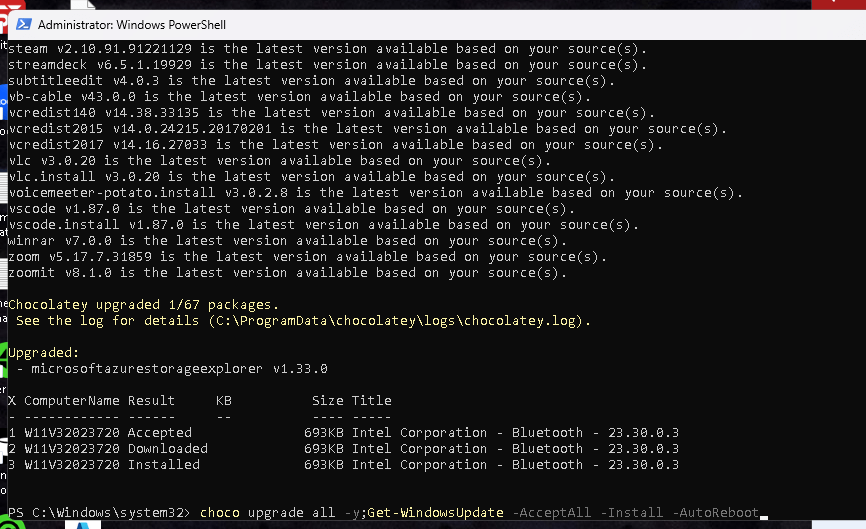Image resolution: width=866 pixels, height=529 pixels.
Task: Click the voicemeeter-potato.install v3.0.2.8 line
Action: [x=375, y=193]
